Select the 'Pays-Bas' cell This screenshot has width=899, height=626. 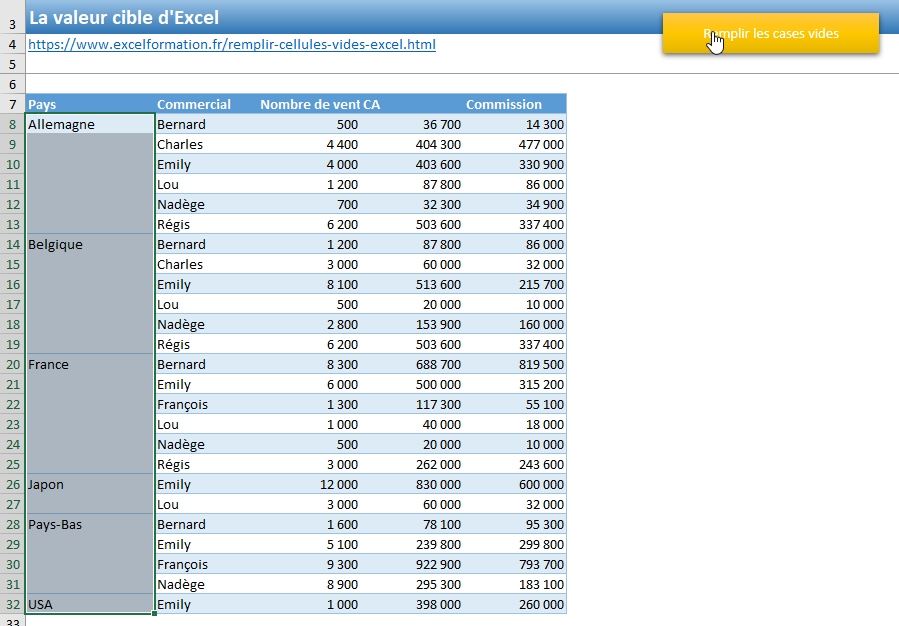coord(90,524)
